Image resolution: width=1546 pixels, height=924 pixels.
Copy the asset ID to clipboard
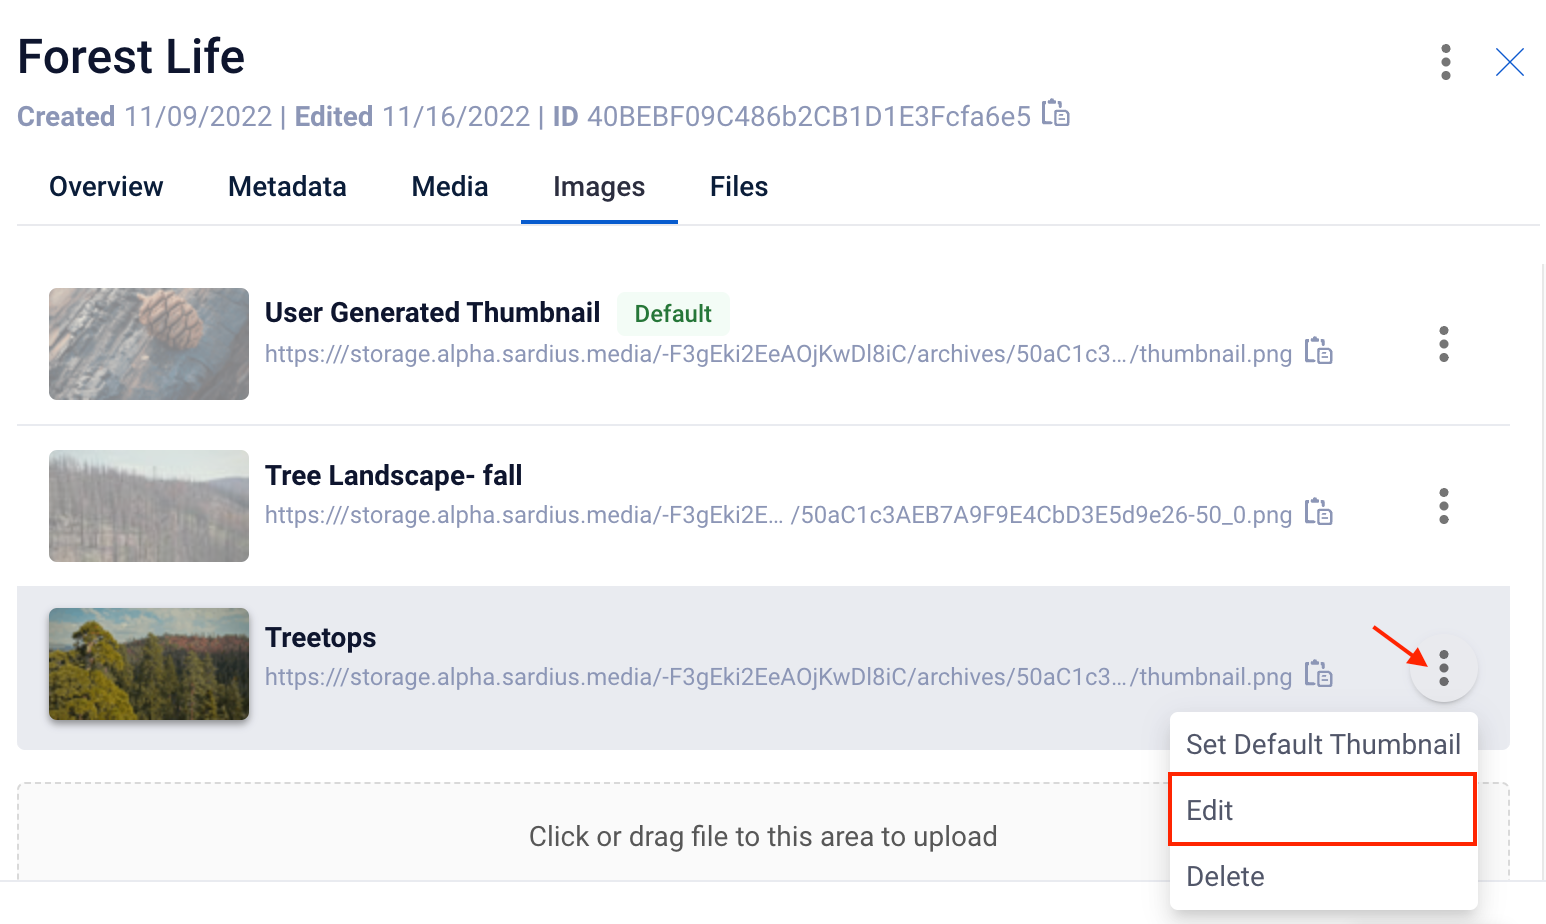[x=1055, y=113]
